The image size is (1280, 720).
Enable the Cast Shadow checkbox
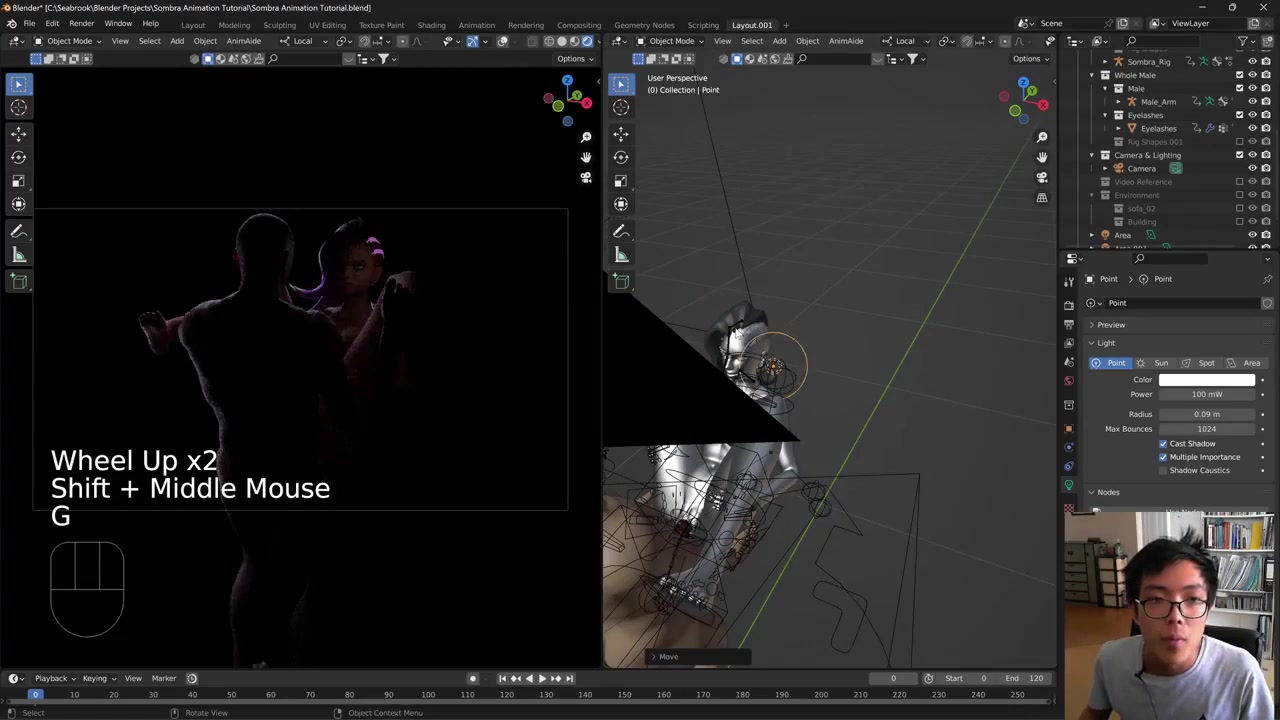(1163, 443)
